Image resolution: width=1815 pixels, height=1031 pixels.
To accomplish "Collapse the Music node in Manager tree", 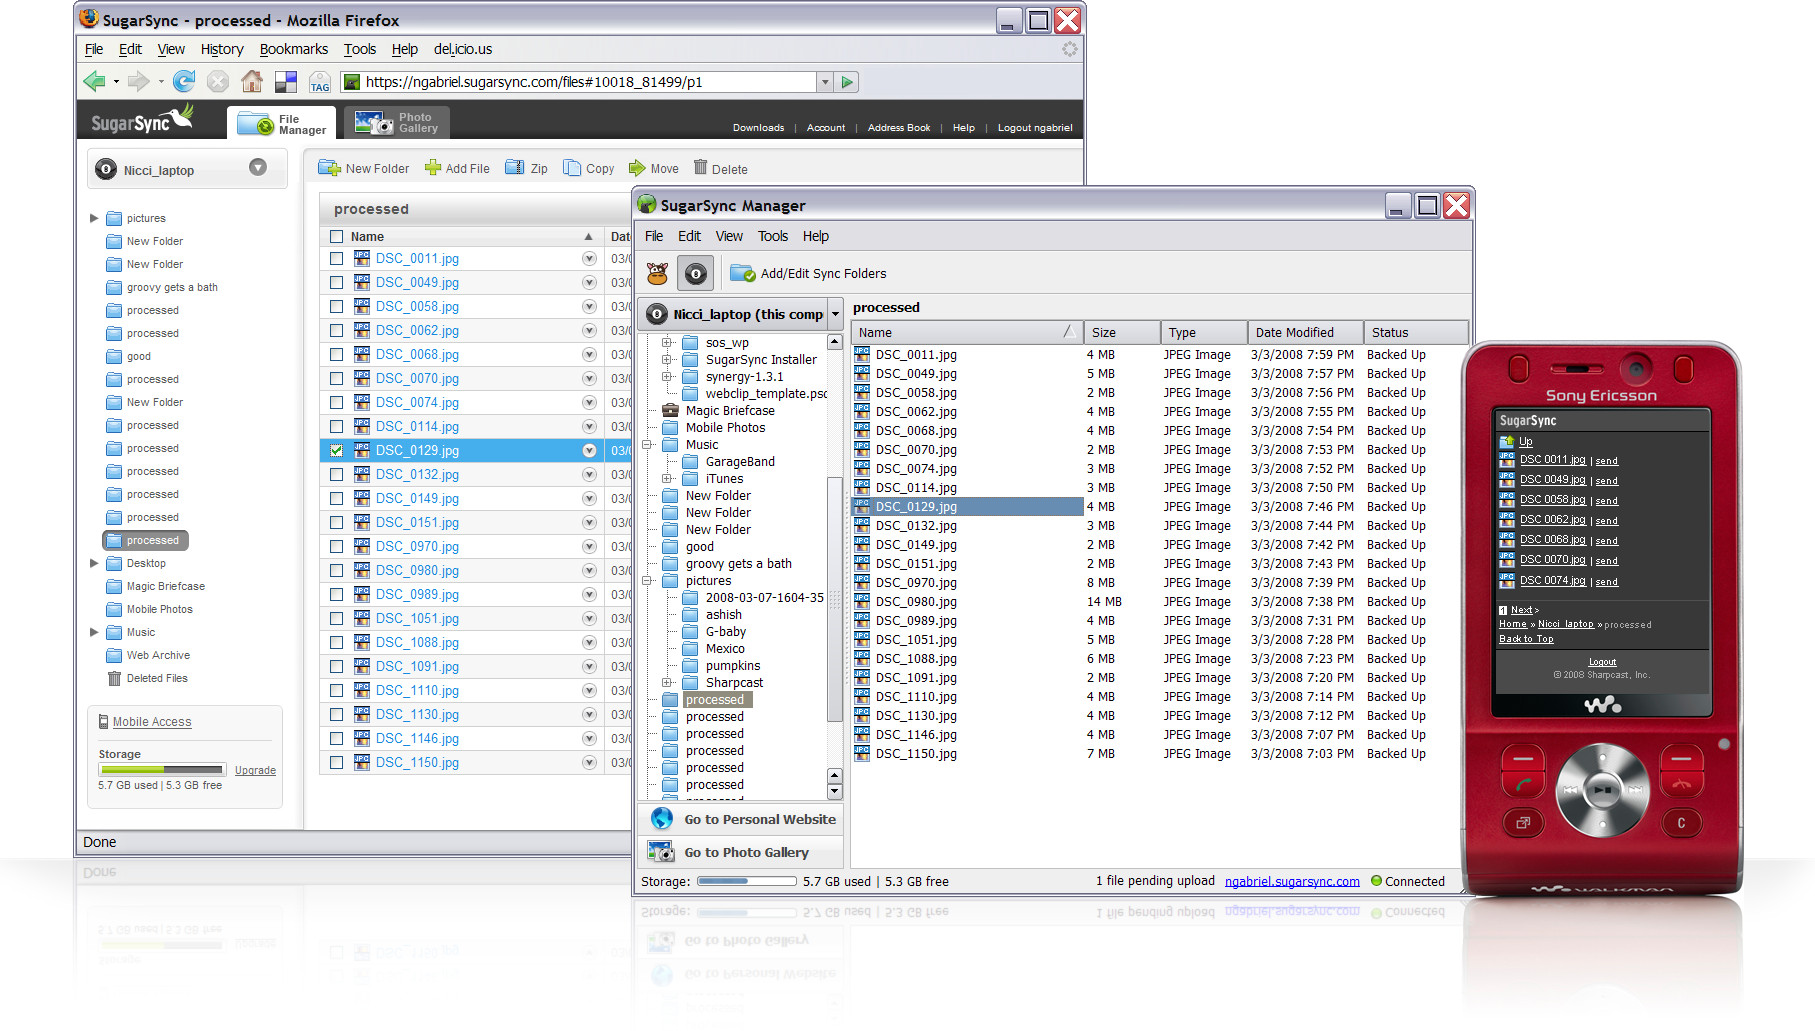I will click(647, 444).
